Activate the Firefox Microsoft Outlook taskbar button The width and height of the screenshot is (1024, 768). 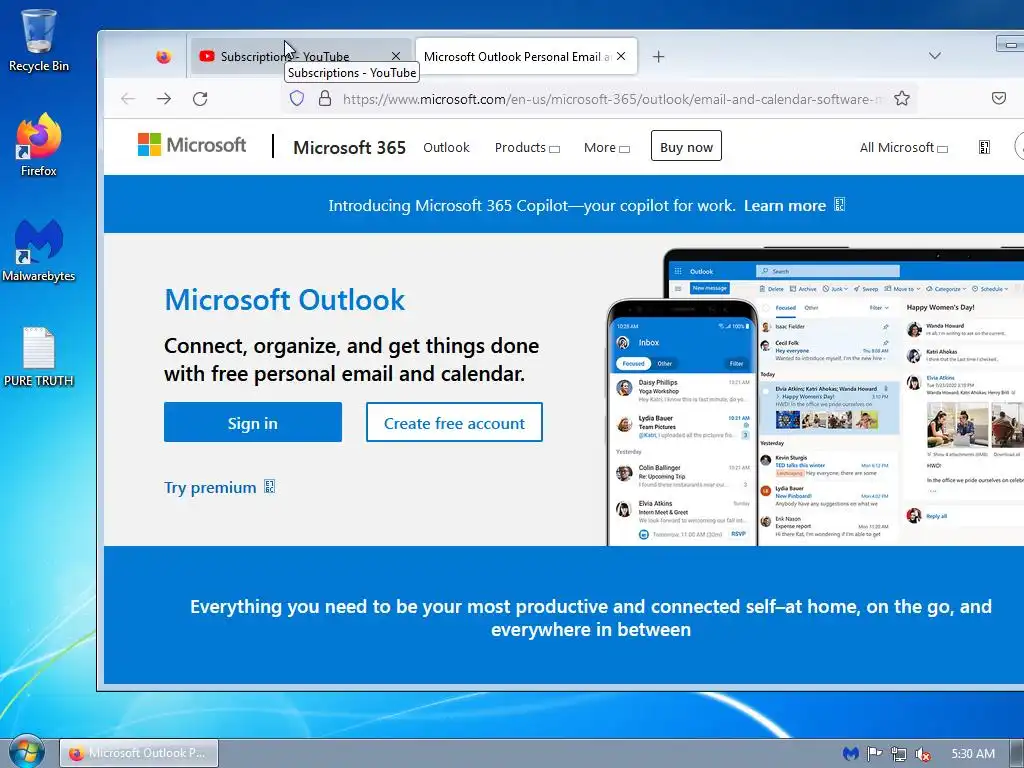point(139,754)
